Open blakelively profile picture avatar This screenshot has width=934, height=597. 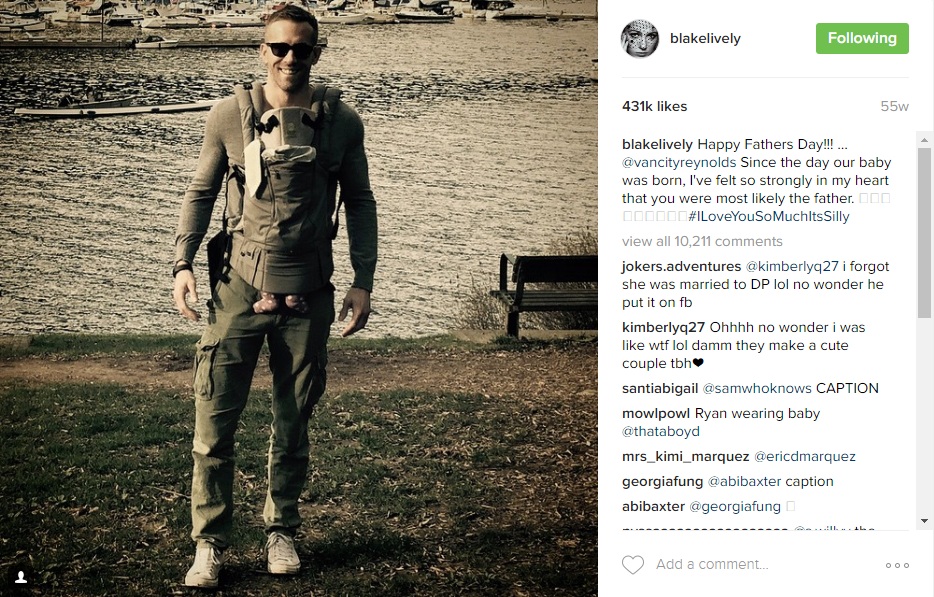pyautogui.click(x=640, y=39)
